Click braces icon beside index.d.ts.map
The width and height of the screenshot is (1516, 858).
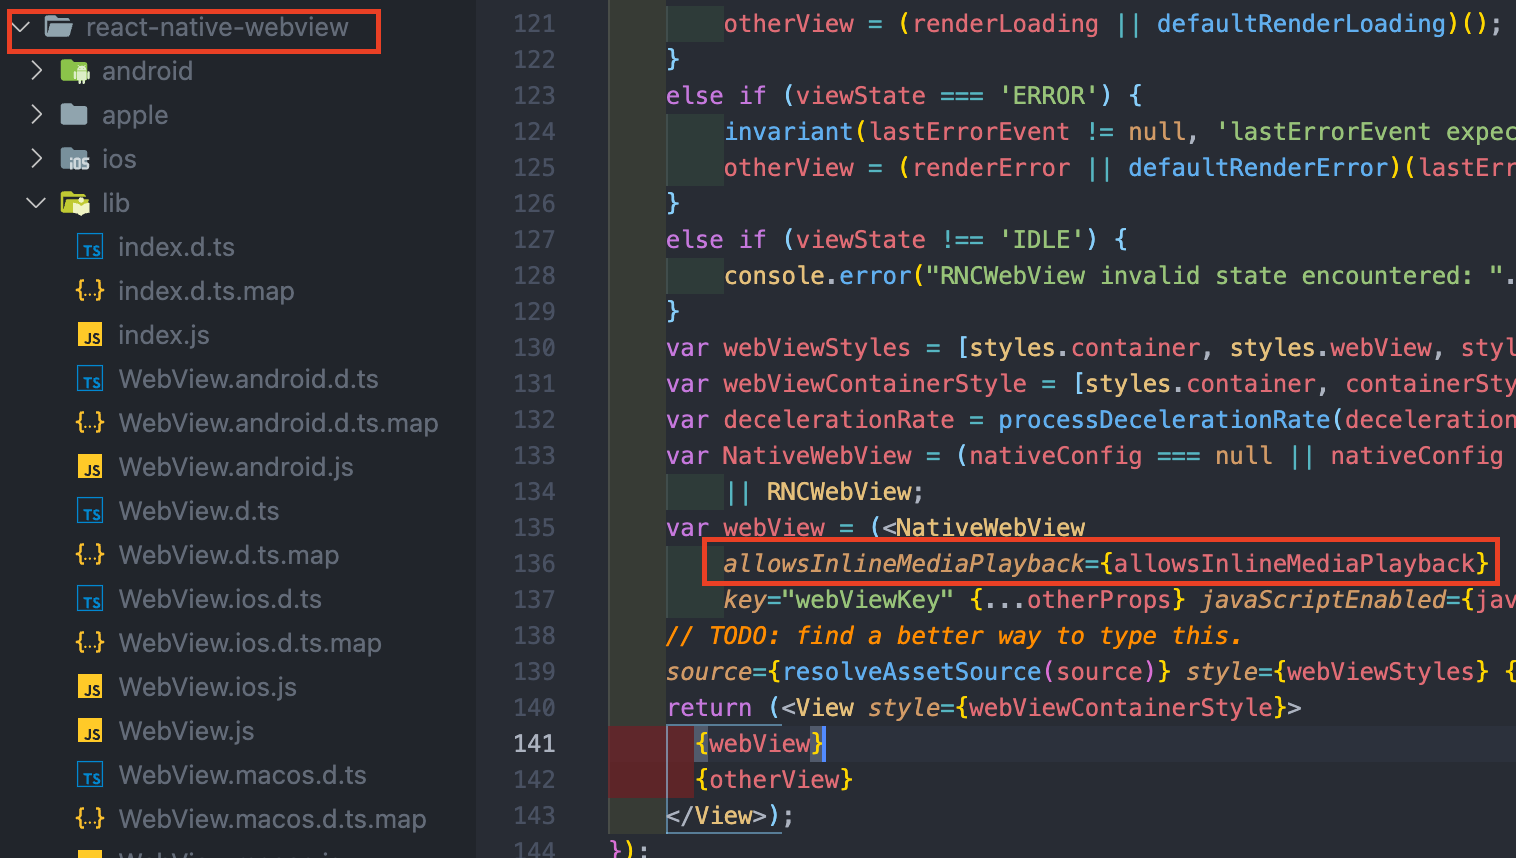coord(91,291)
